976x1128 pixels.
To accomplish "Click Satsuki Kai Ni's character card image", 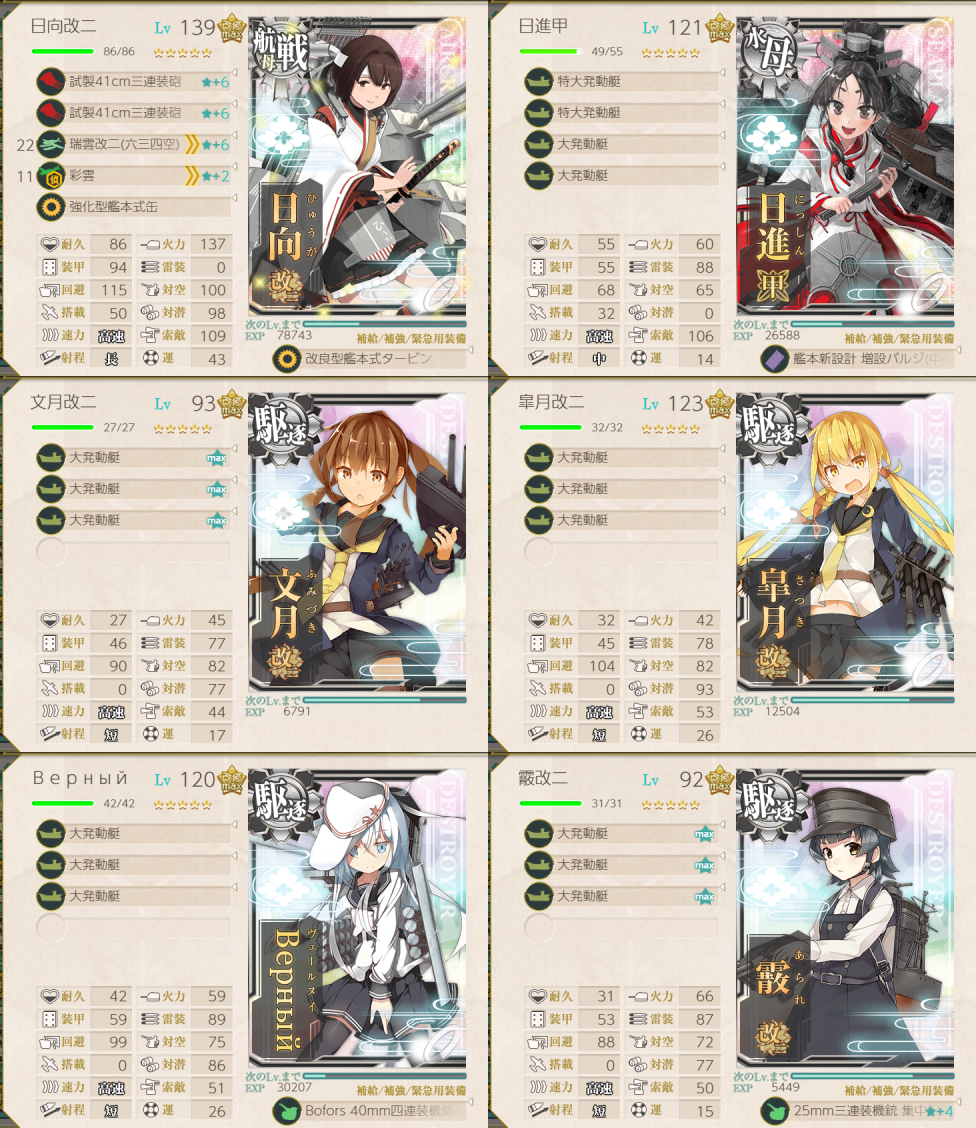I will point(845,542).
